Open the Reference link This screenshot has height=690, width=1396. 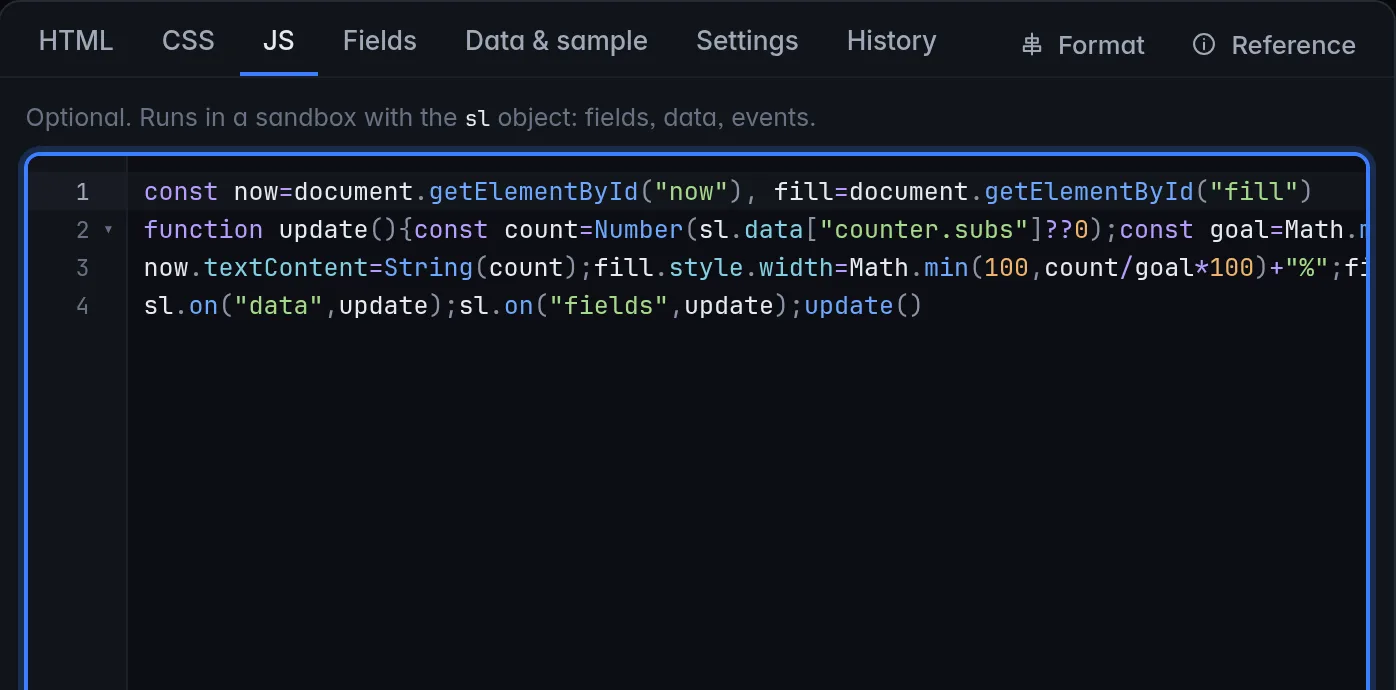tap(1274, 45)
